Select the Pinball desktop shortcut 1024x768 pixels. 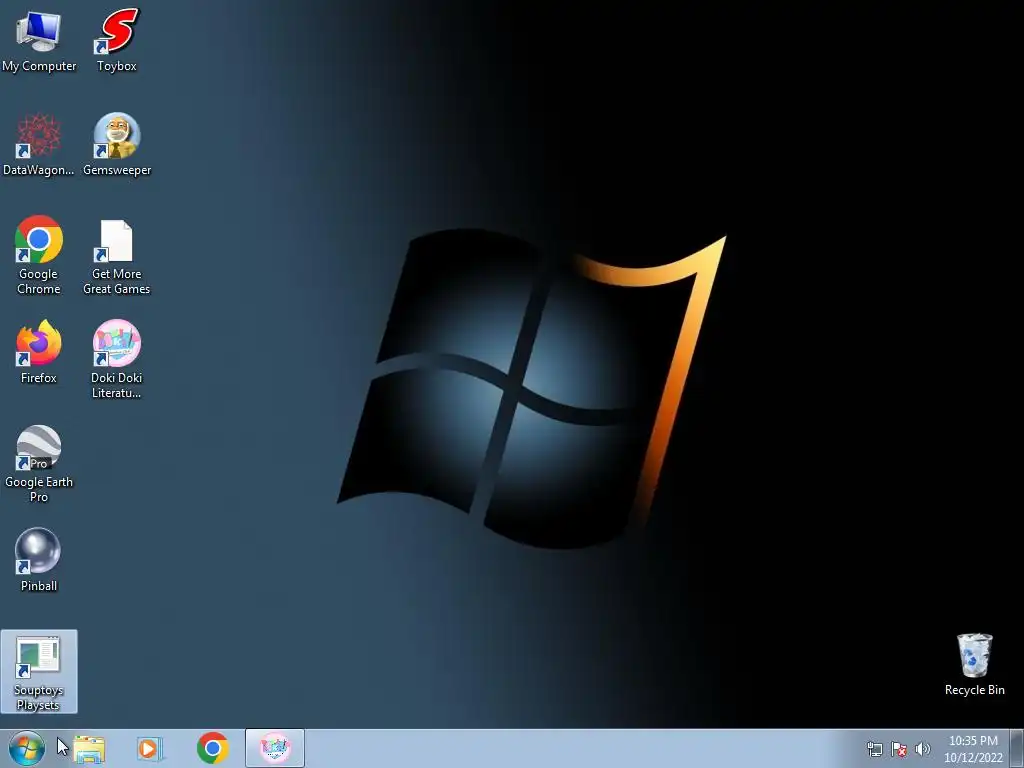39,560
